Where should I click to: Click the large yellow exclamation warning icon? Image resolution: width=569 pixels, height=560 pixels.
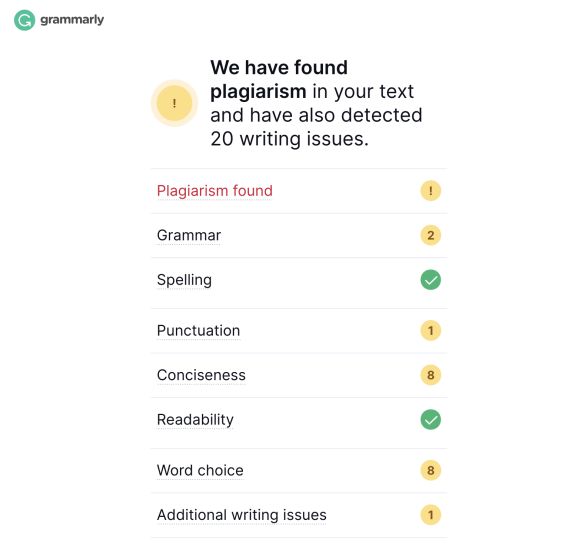click(x=174, y=103)
